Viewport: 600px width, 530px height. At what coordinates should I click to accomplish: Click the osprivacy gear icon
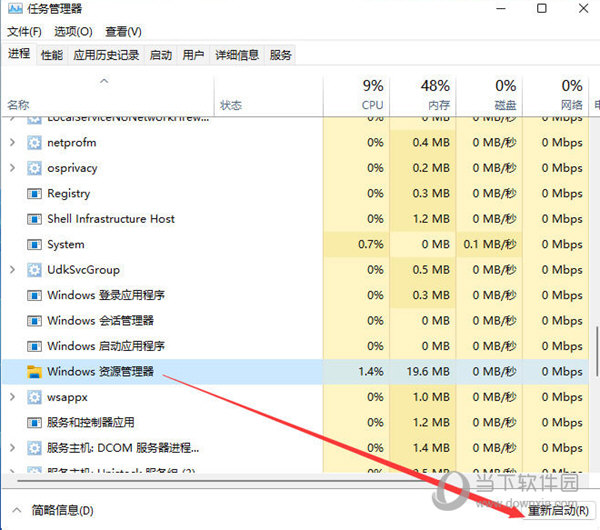pos(34,168)
